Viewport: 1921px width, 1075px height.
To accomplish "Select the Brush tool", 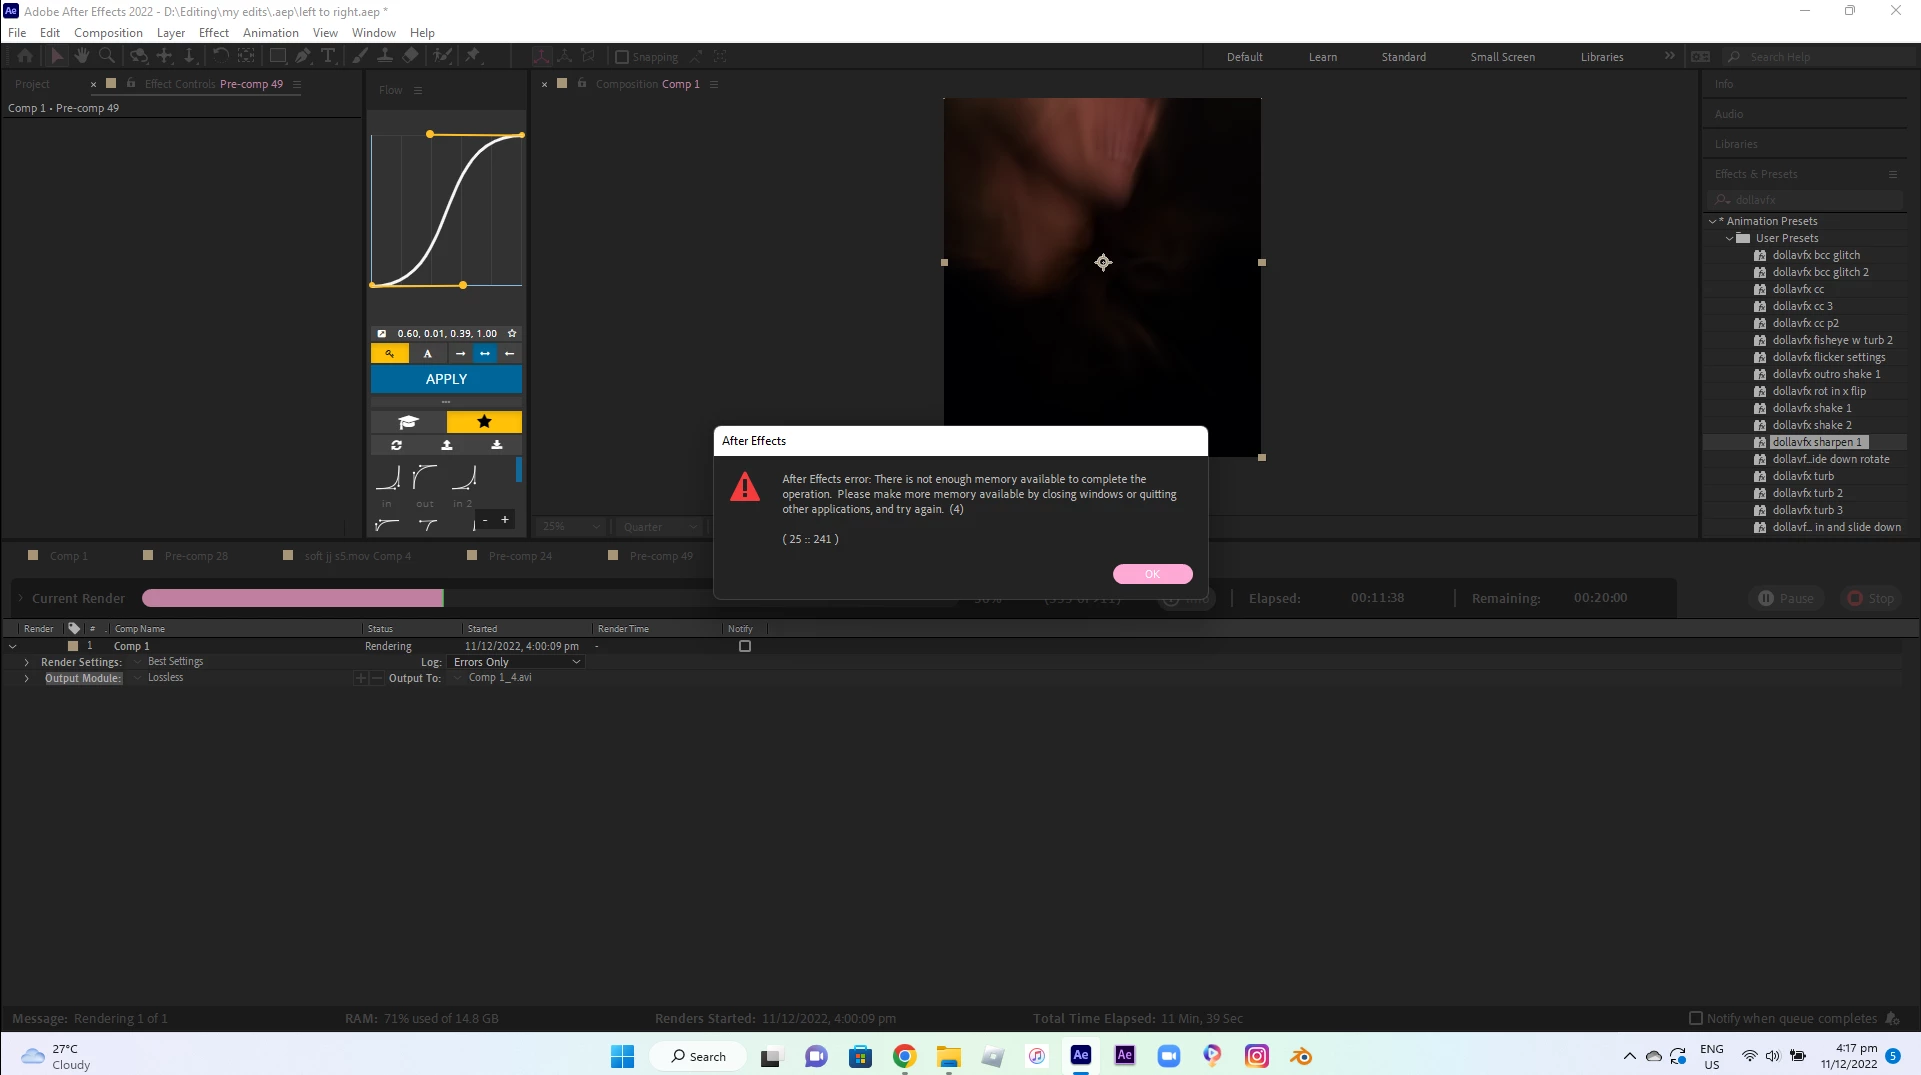I will (360, 57).
